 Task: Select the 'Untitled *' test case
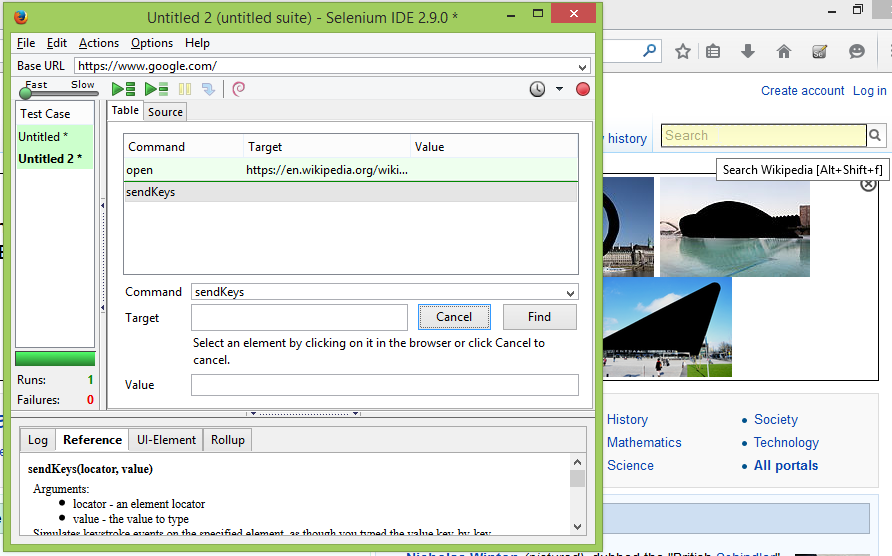55,137
